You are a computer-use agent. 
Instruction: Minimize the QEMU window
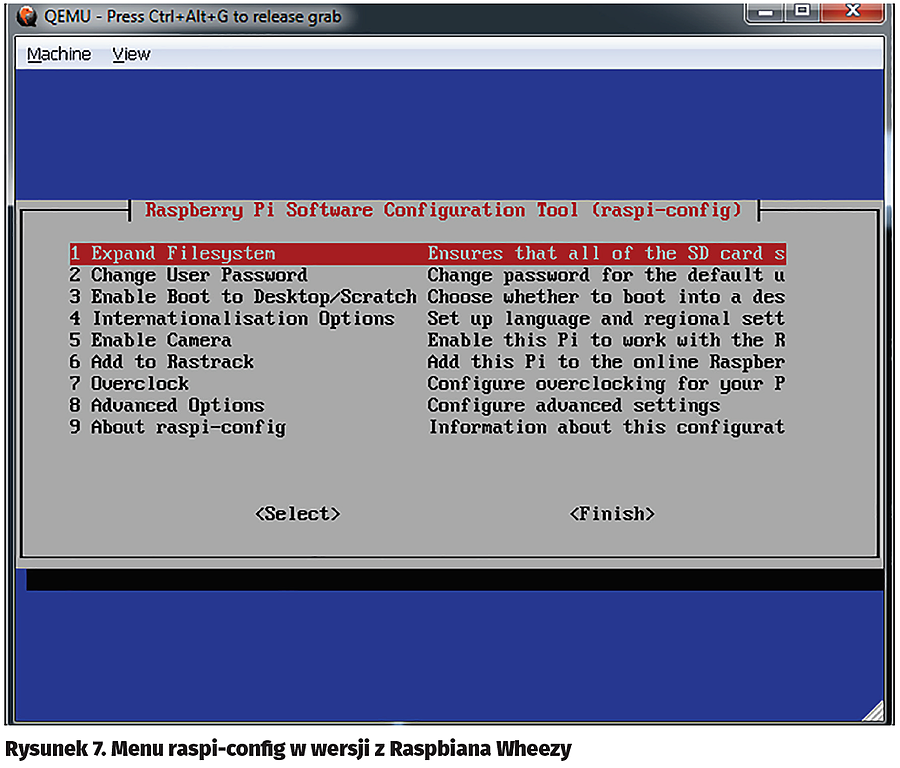pos(767,12)
